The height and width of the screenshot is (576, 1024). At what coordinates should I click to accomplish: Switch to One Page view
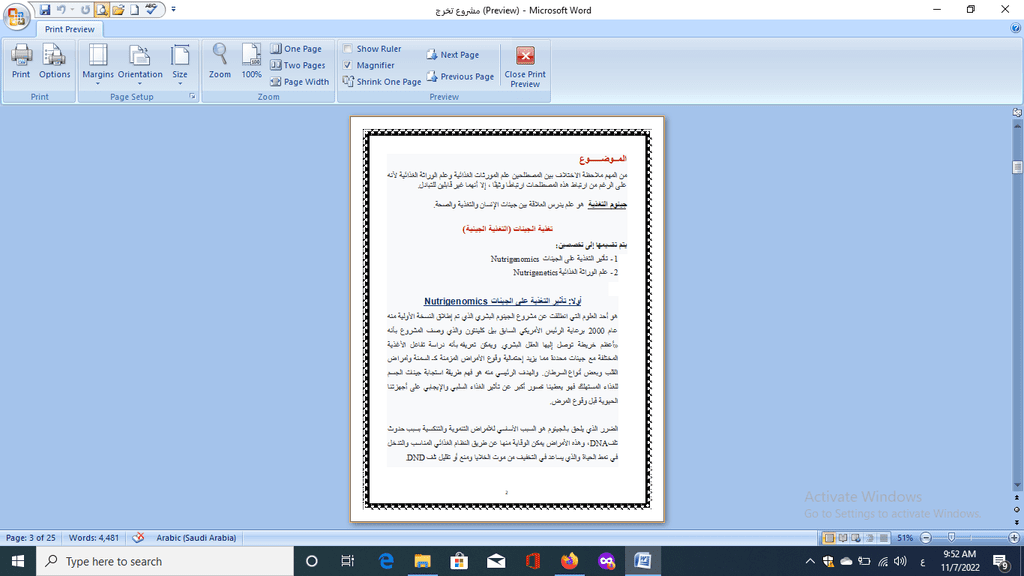296,48
